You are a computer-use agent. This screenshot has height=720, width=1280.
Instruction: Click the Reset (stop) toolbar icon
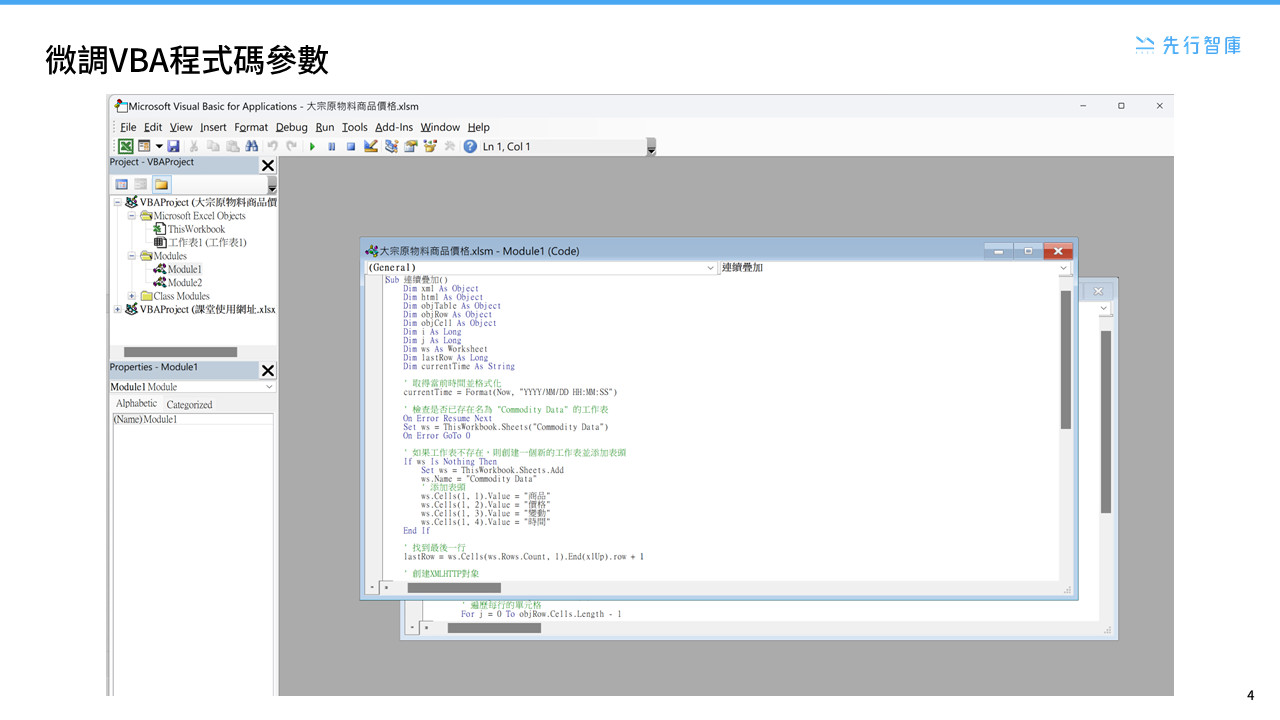point(351,146)
